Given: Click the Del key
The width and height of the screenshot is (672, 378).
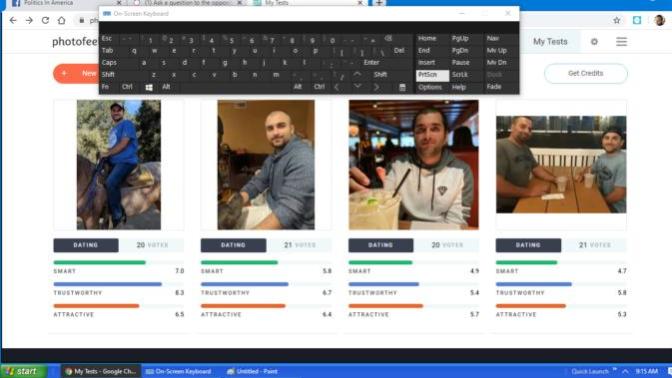Looking at the screenshot, I should tap(399, 51).
